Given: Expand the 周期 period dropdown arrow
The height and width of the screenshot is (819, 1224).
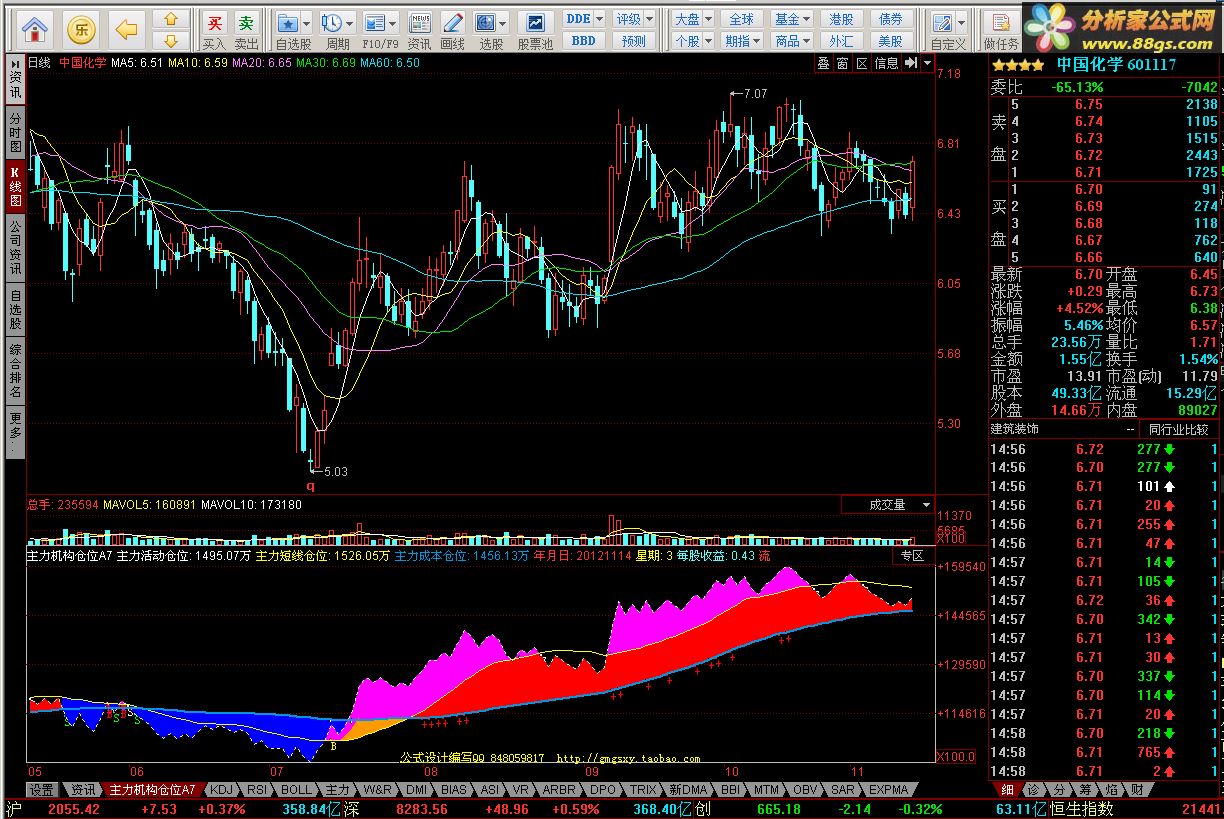Looking at the screenshot, I should click(x=351, y=22).
